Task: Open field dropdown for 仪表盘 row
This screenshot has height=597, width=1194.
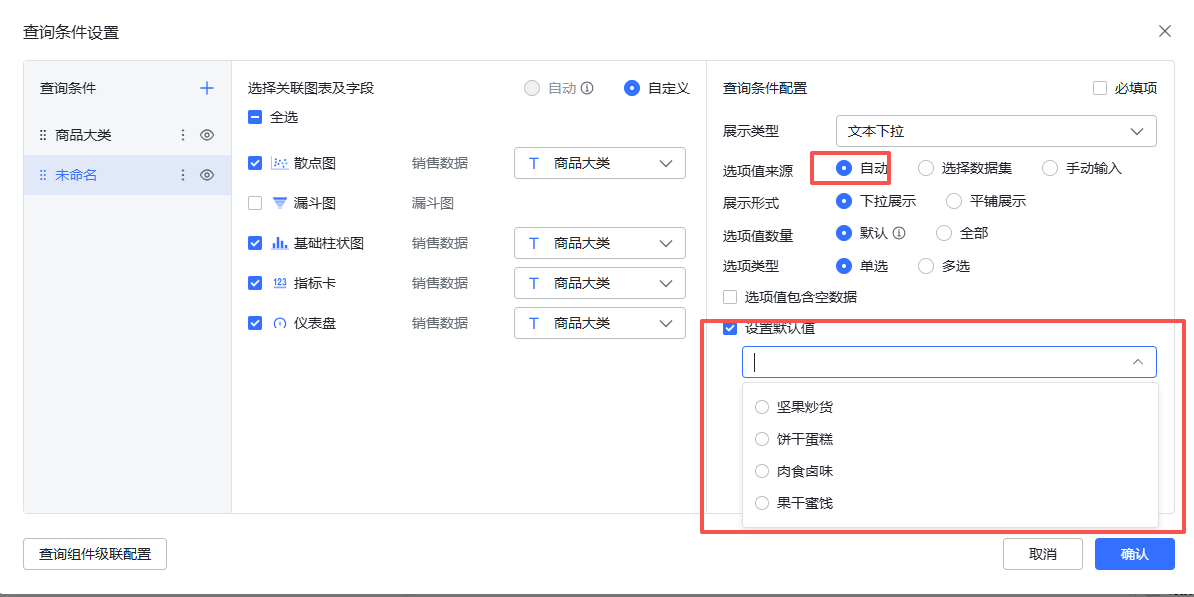Action: pyautogui.click(x=600, y=324)
